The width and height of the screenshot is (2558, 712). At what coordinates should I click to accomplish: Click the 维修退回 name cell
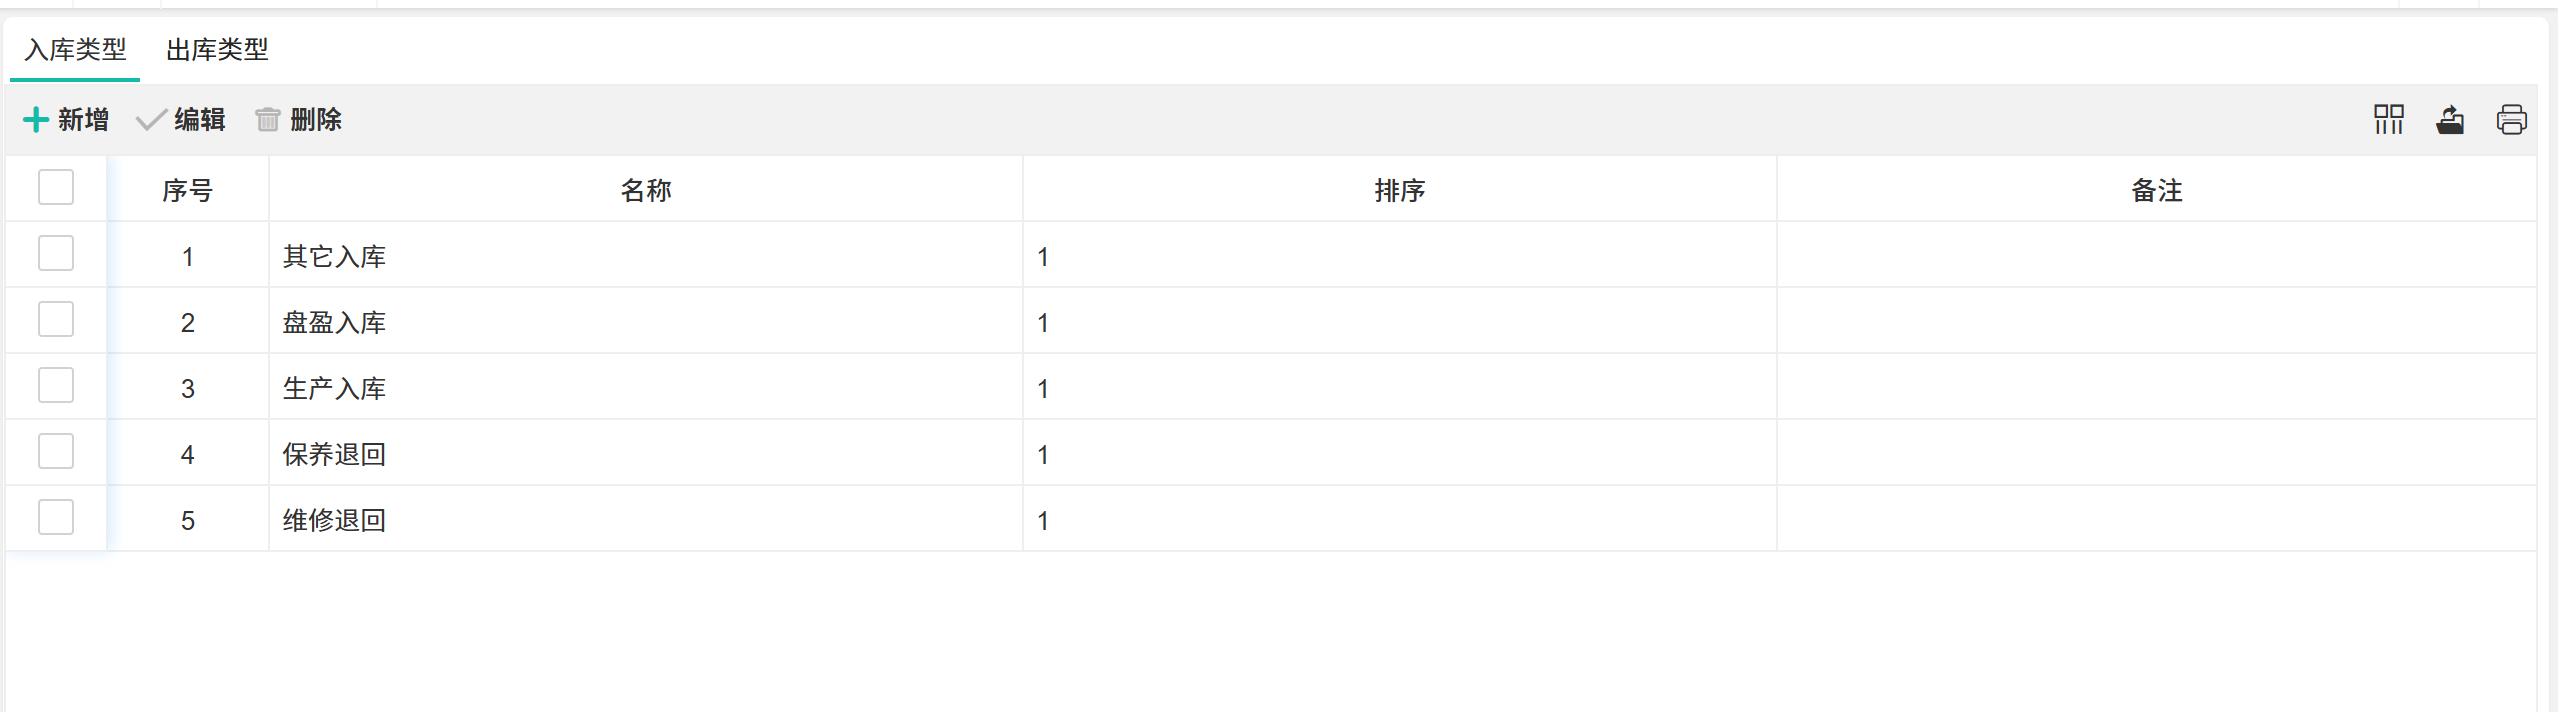pos(334,520)
